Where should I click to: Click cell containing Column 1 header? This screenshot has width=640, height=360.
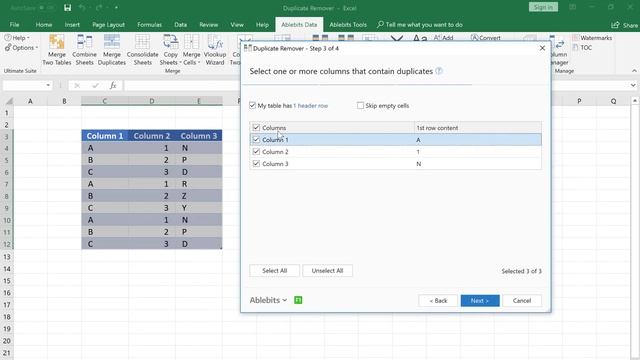pos(105,136)
